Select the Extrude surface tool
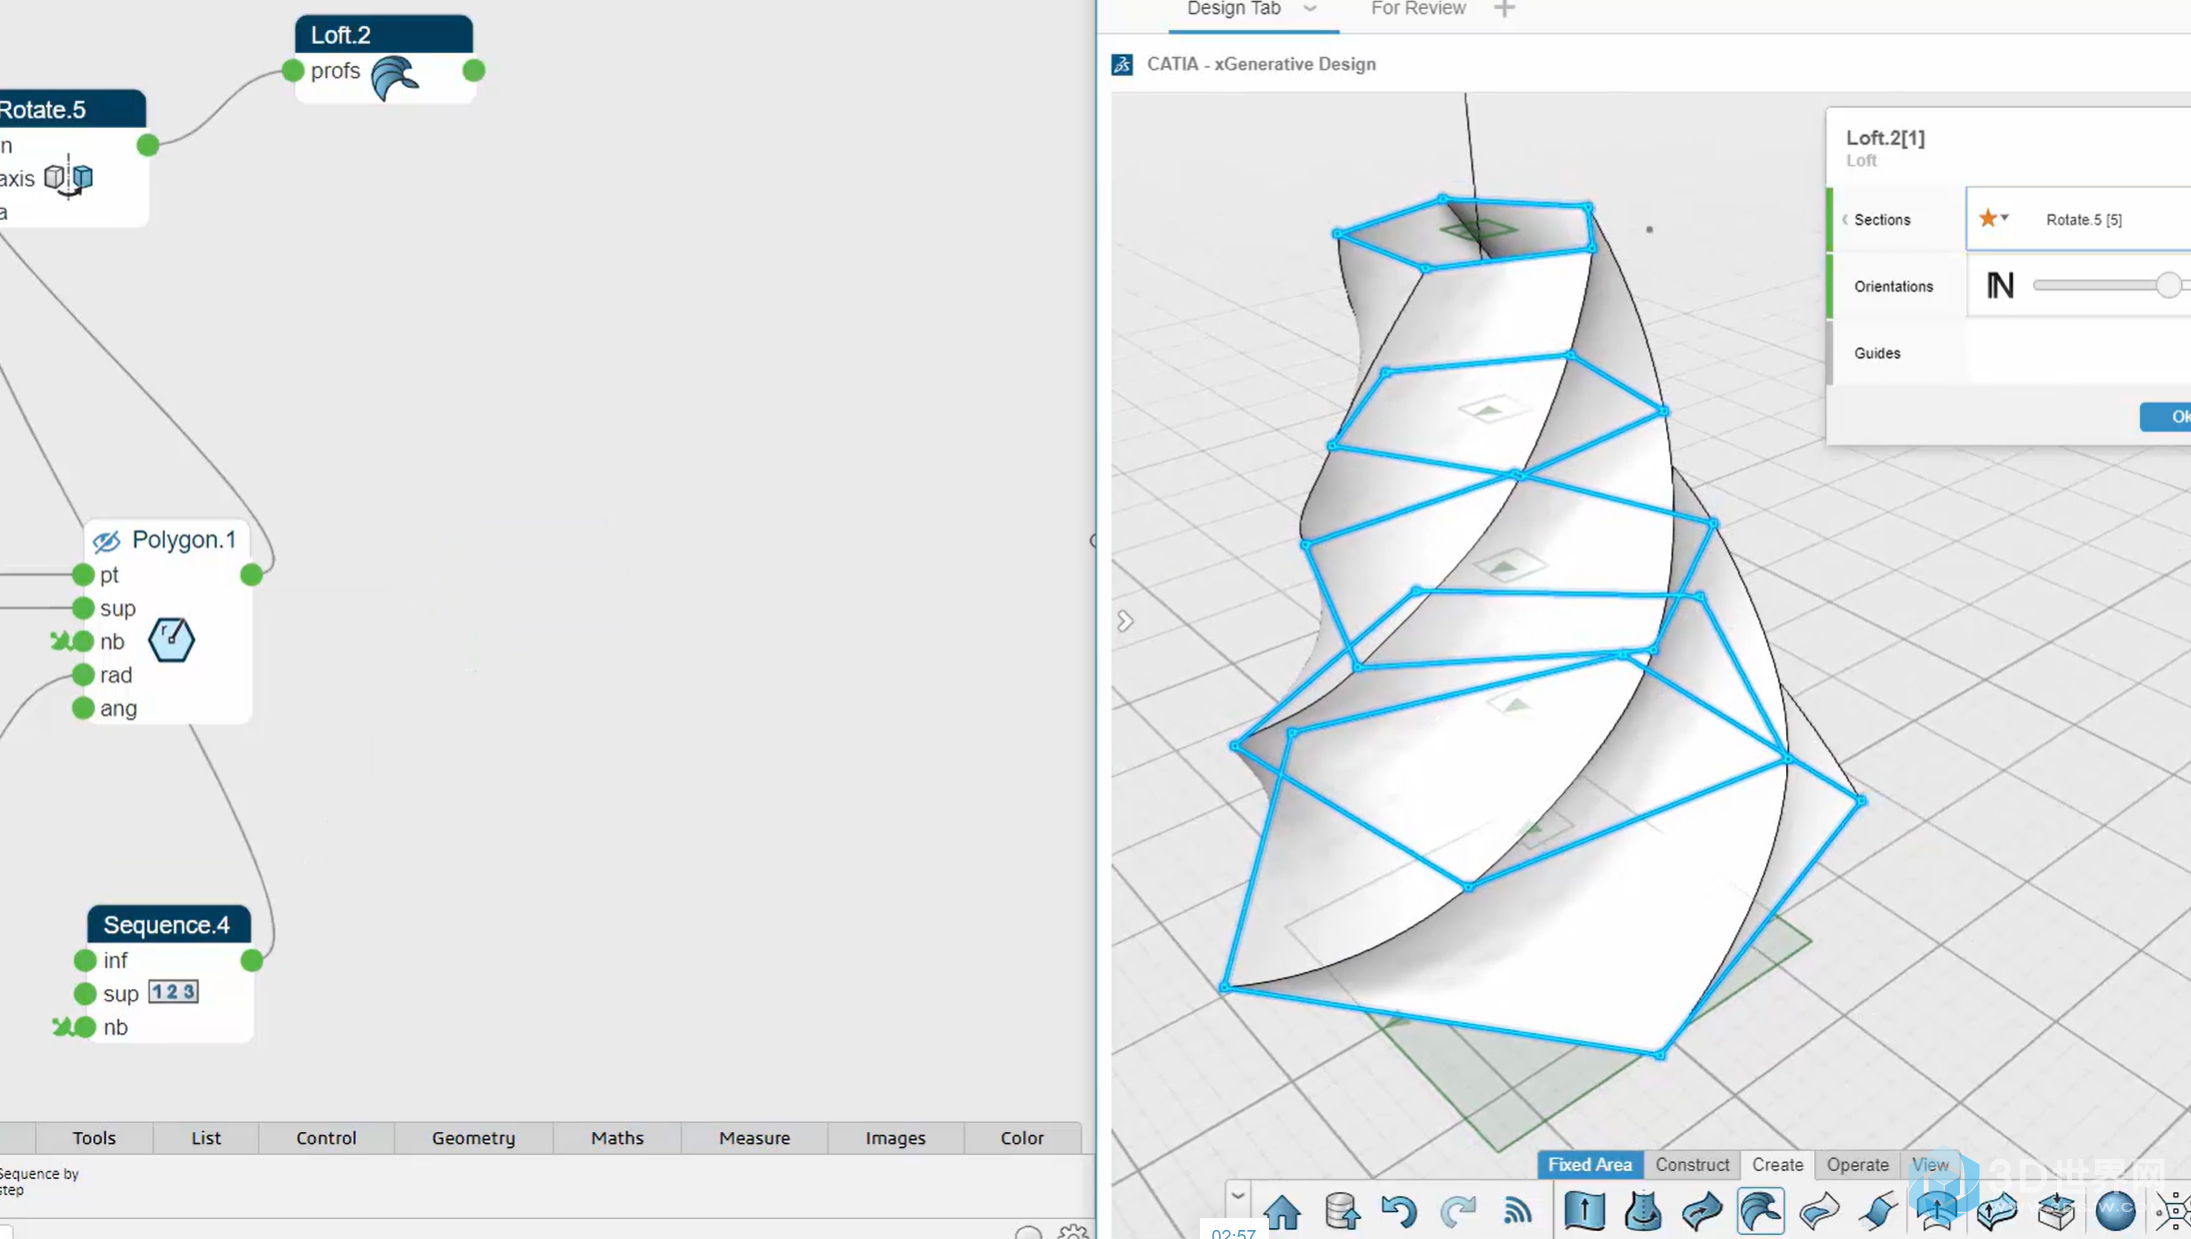This screenshot has height=1239, width=2191. (x=1585, y=1211)
